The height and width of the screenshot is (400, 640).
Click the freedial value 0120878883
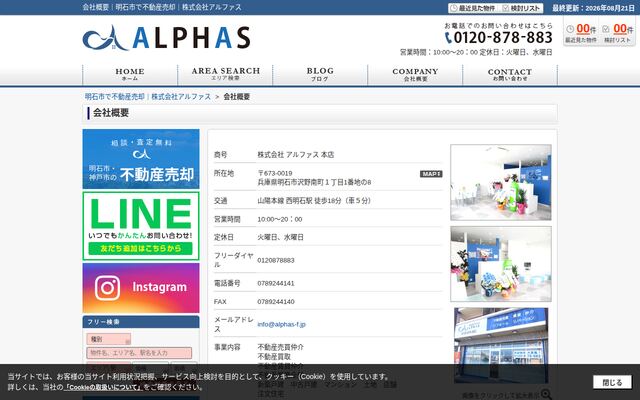276,260
